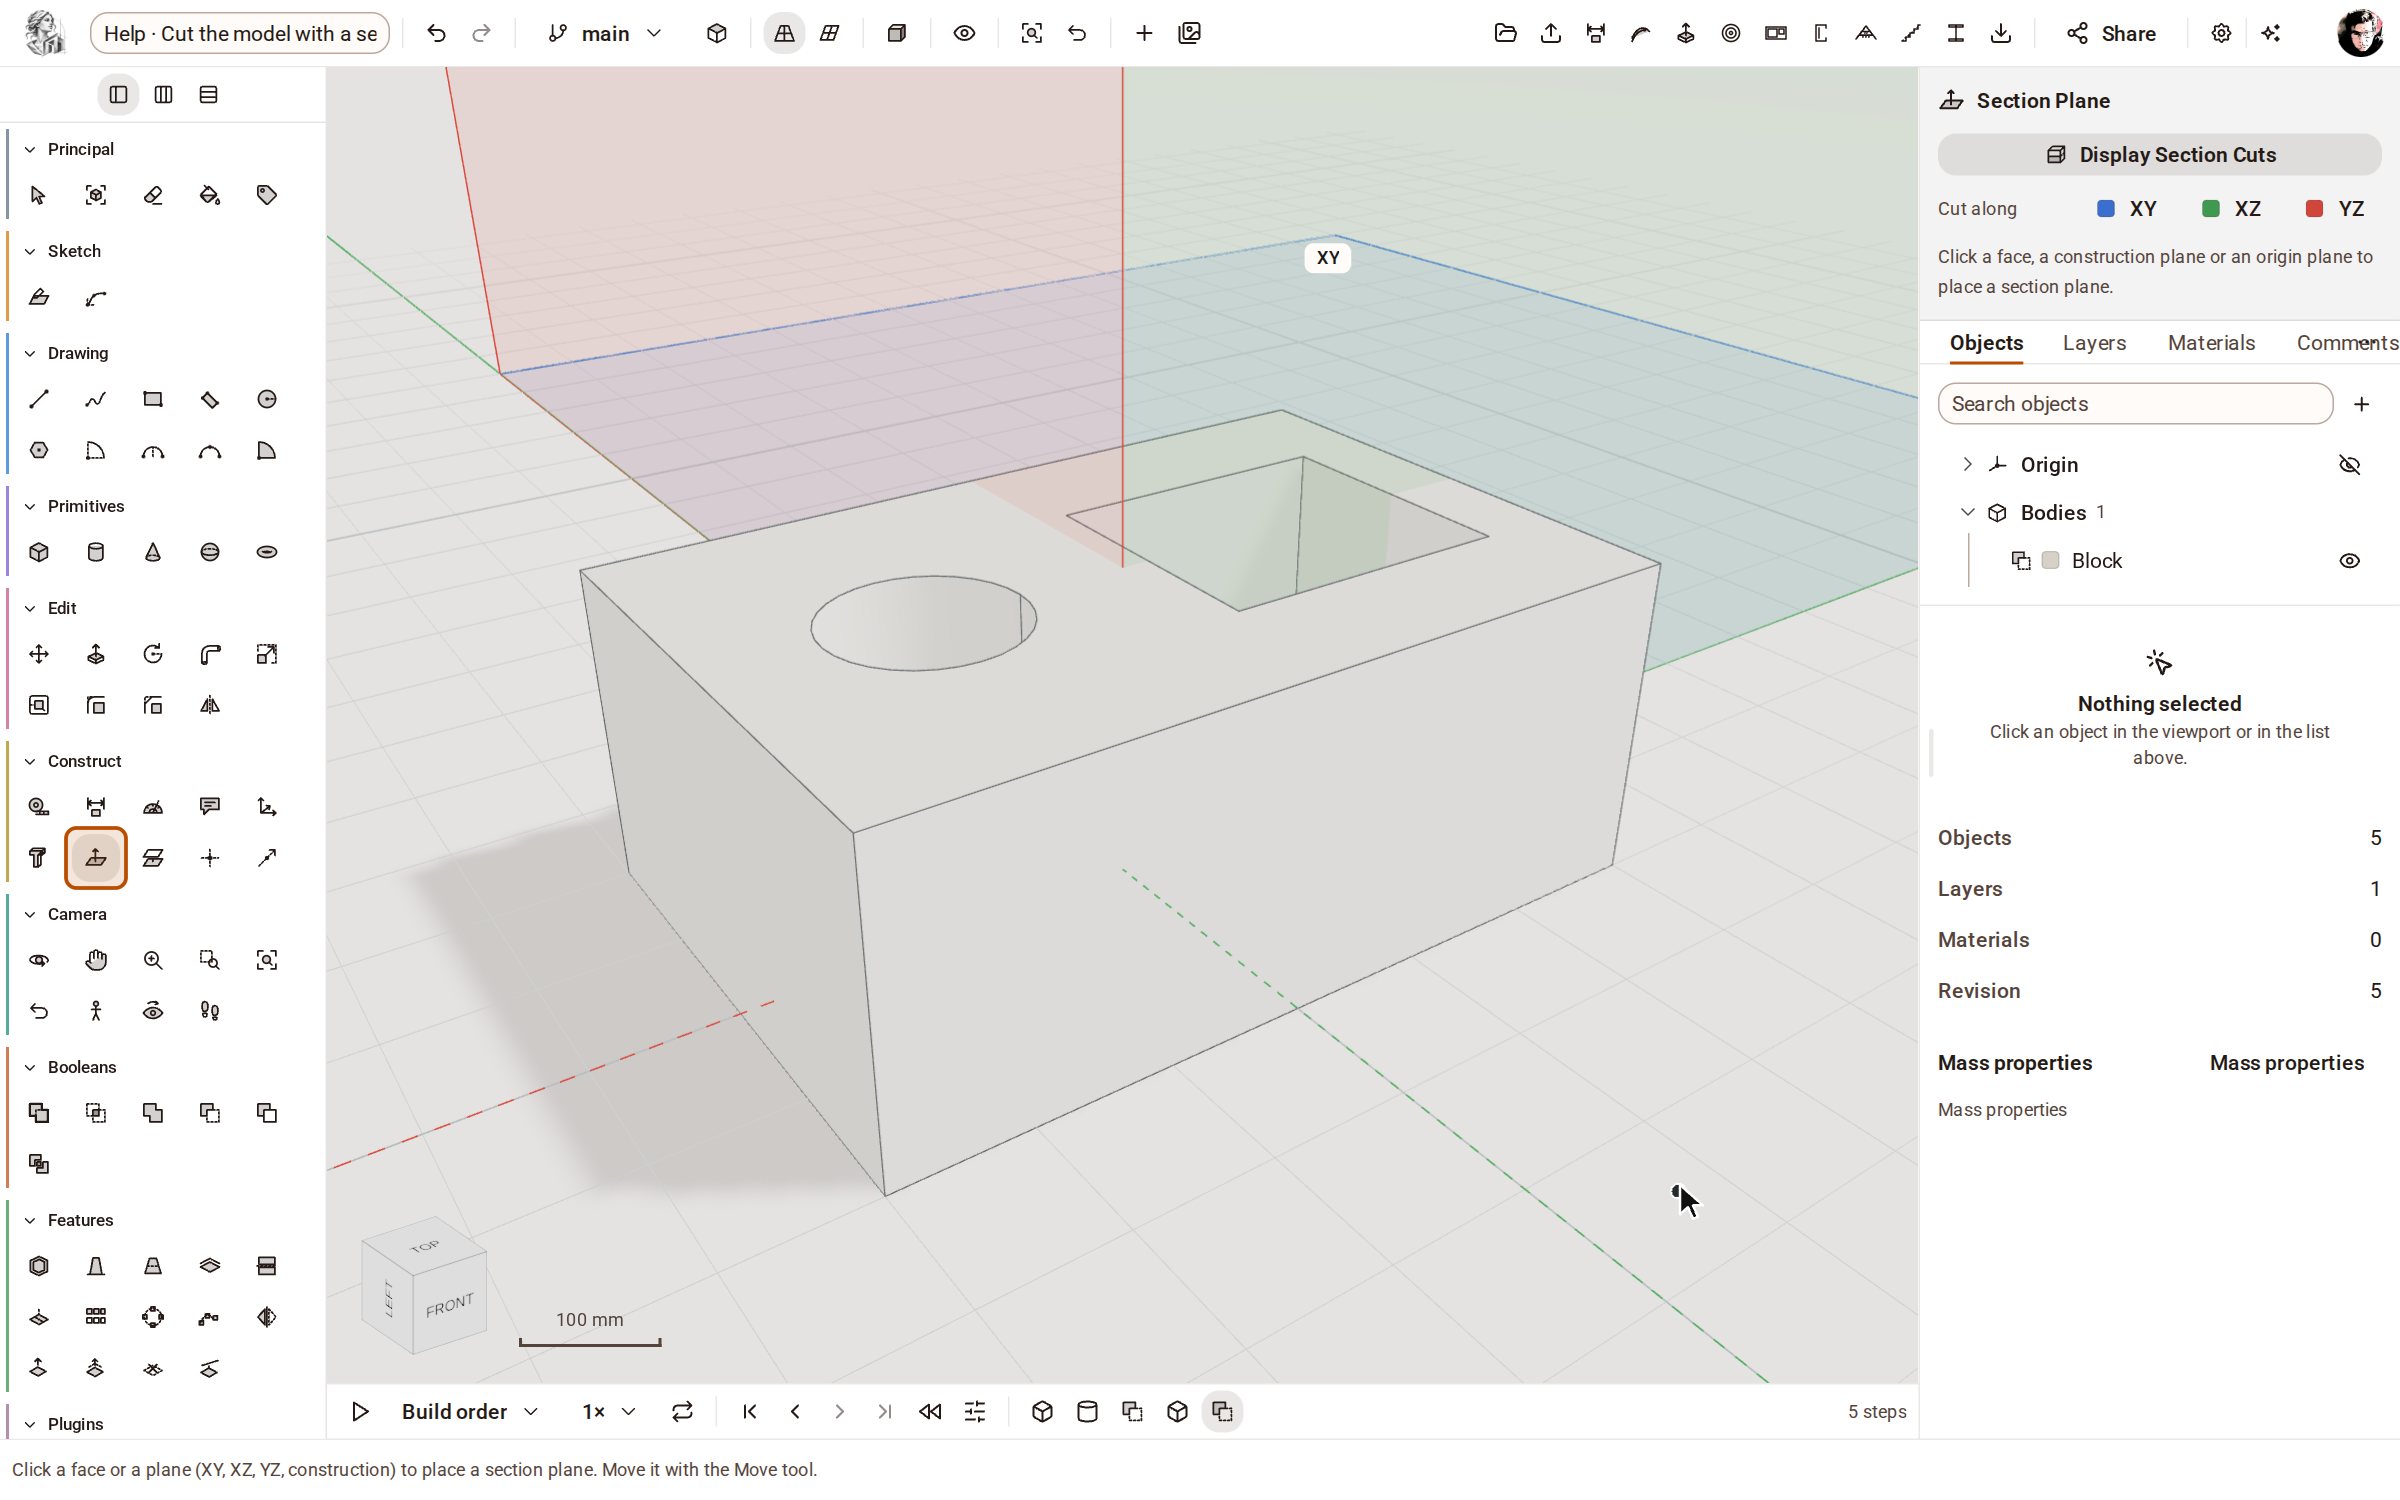
Task: Toggle loop playback in timeline
Action: [682, 1411]
